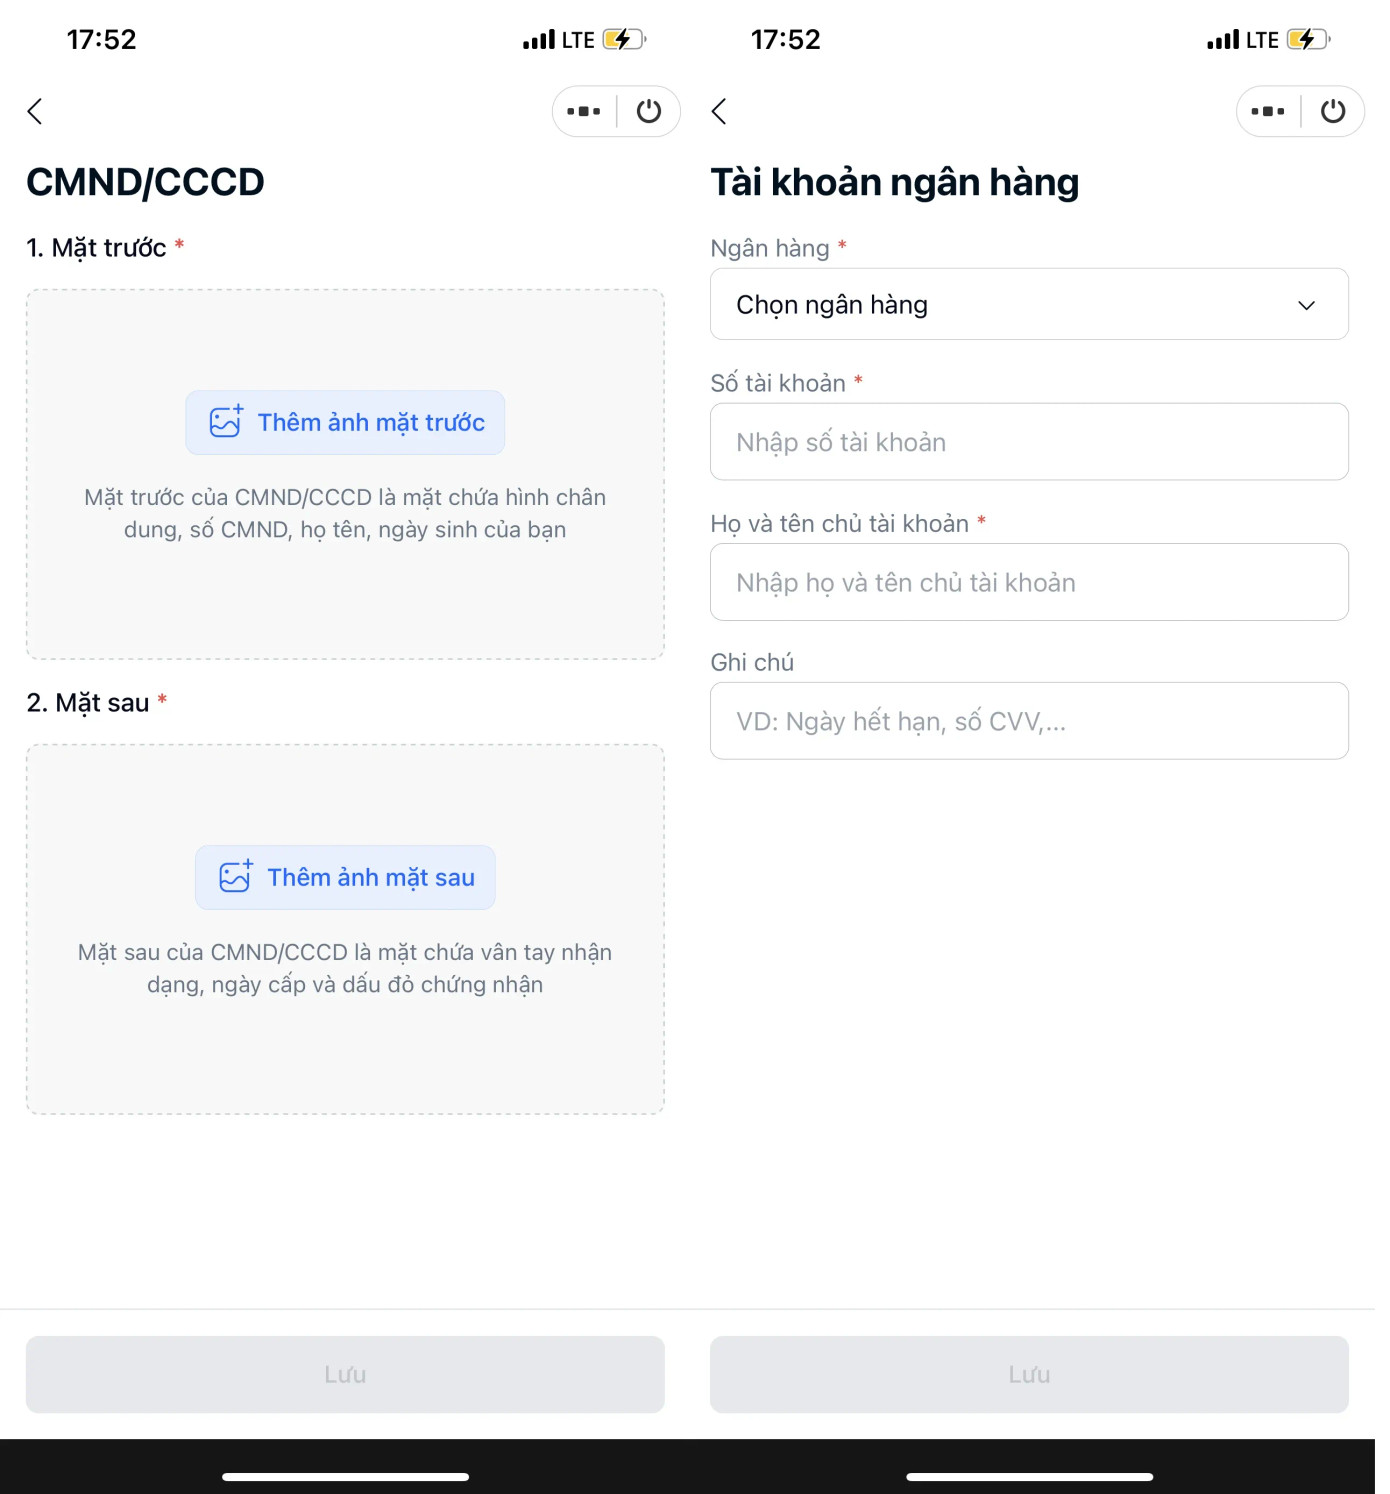Go back from the CMND/CCCD screen
The width and height of the screenshot is (1390, 1494).
pyautogui.click(x=35, y=111)
